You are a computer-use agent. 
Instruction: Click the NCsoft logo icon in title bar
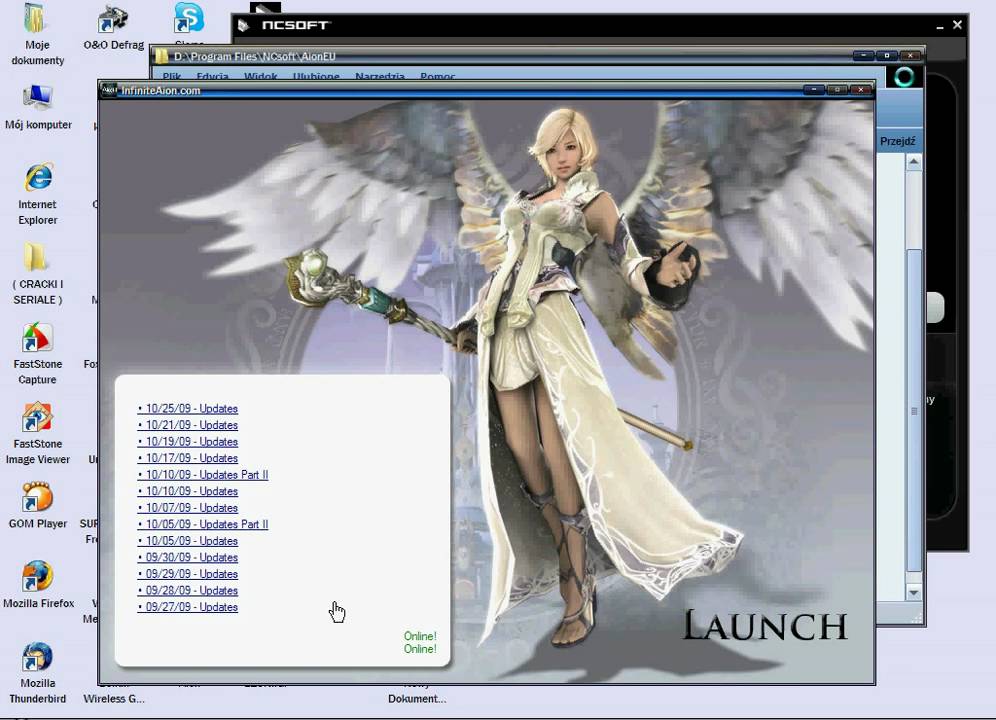click(x=243, y=25)
